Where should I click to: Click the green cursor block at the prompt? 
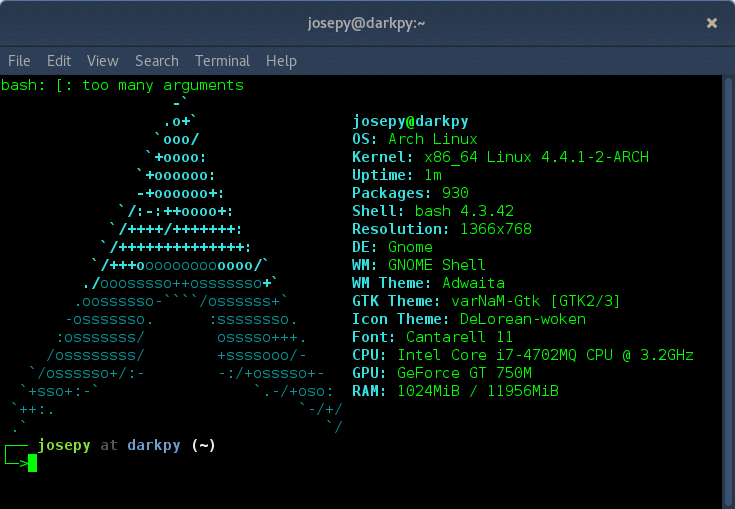coord(32,463)
